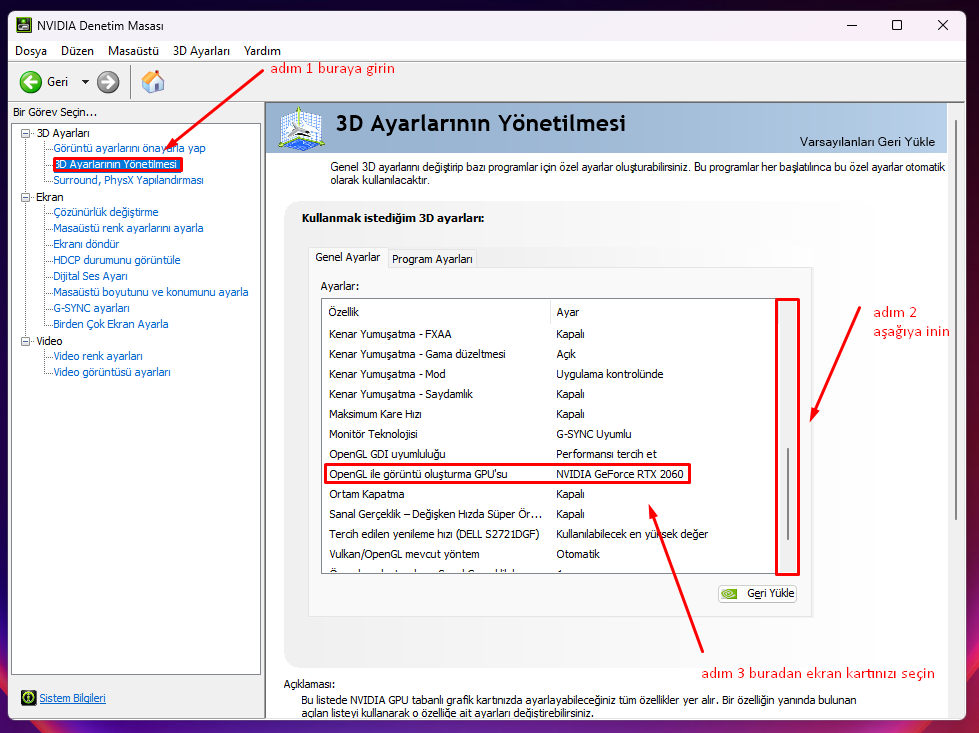Select 3D Ayarlarının Yönetilmesi tree item
Viewport: 979px width, 733px height.
pyautogui.click(x=116, y=164)
